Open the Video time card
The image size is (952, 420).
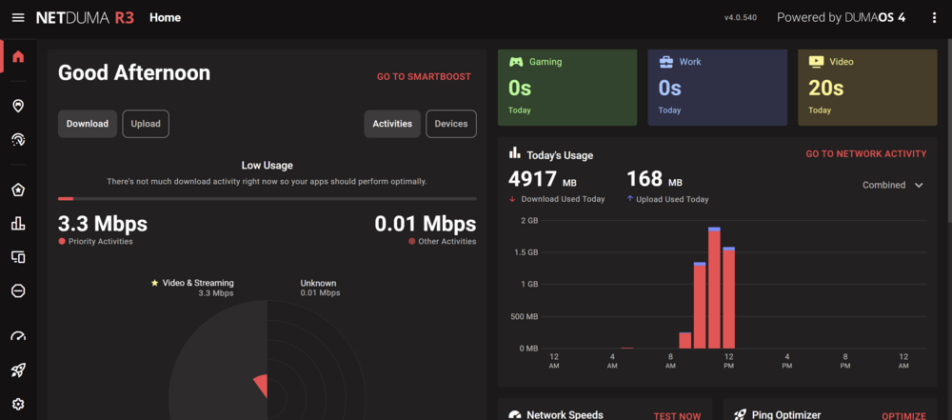coord(867,87)
